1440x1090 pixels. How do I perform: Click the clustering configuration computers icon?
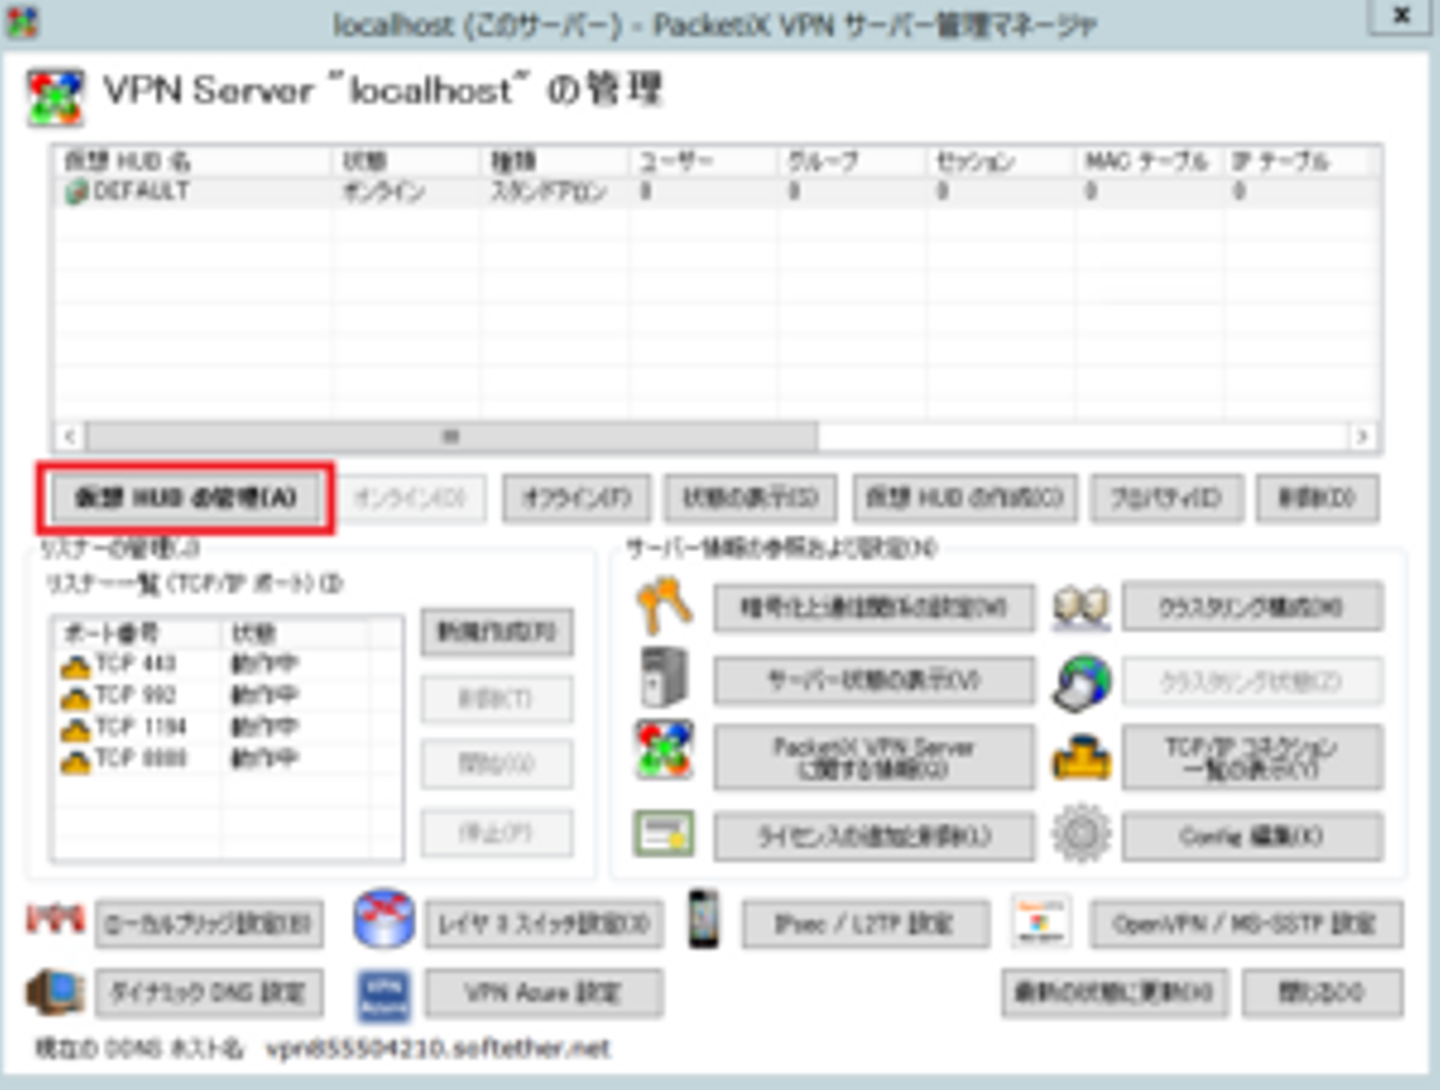[1081, 607]
